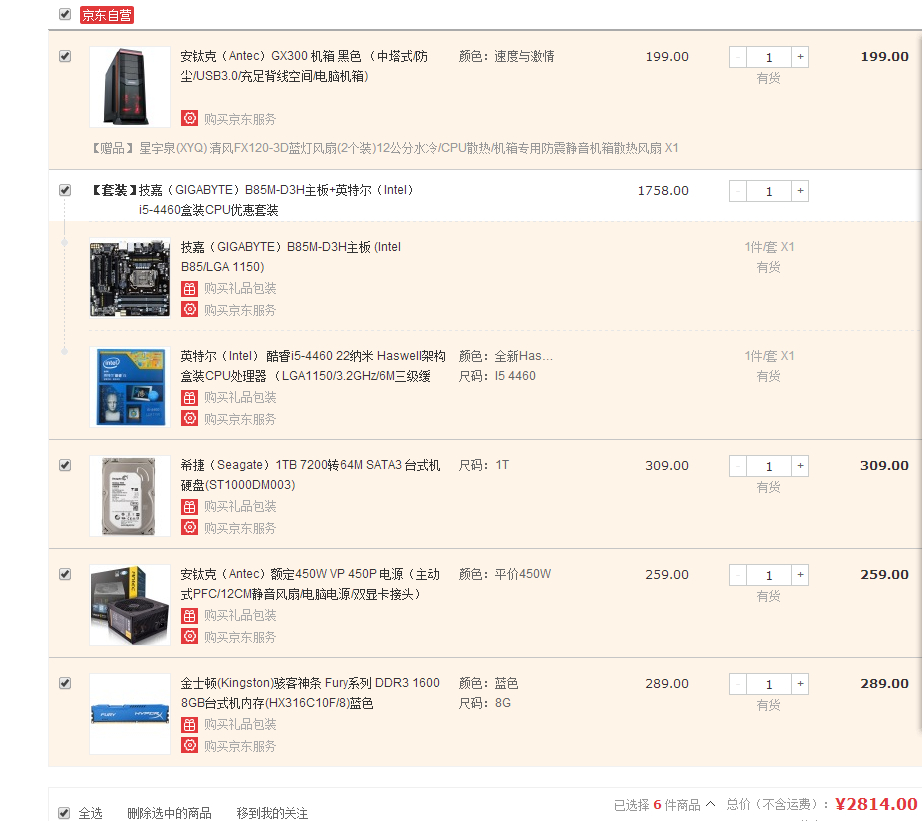Toggle the 京东自营 seller group checkbox
Image resolution: width=922 pixels, height=821 pixels.
coord(65,14)
